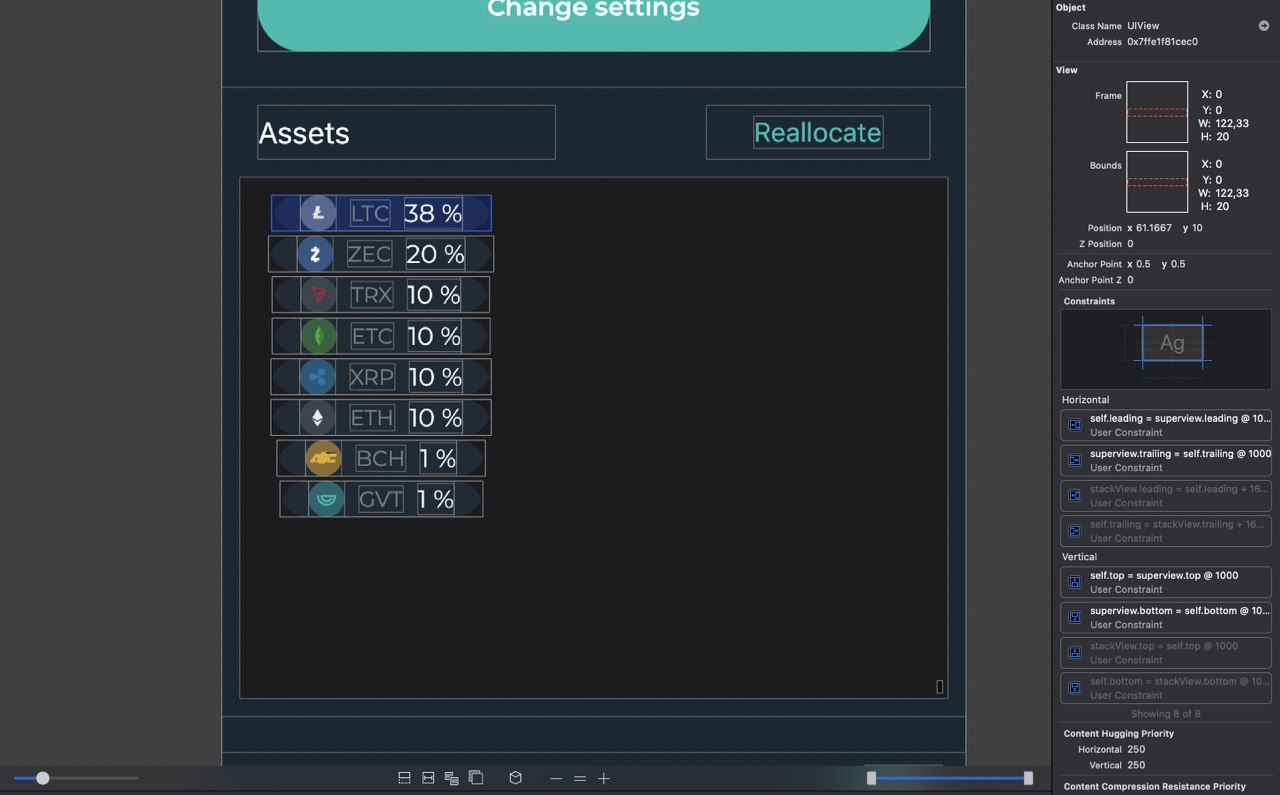The image size is (1280, 795).
Task: Open the self.leading = superview.leading constraint
Action: (1166, 425)
